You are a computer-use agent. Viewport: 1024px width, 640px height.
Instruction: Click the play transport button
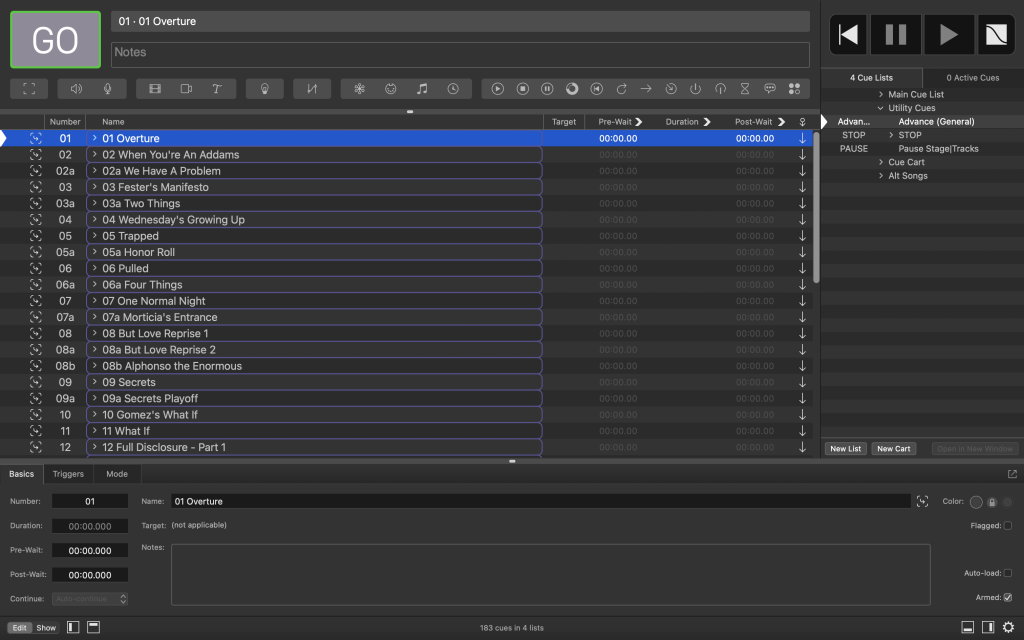[x=948, y=35]
